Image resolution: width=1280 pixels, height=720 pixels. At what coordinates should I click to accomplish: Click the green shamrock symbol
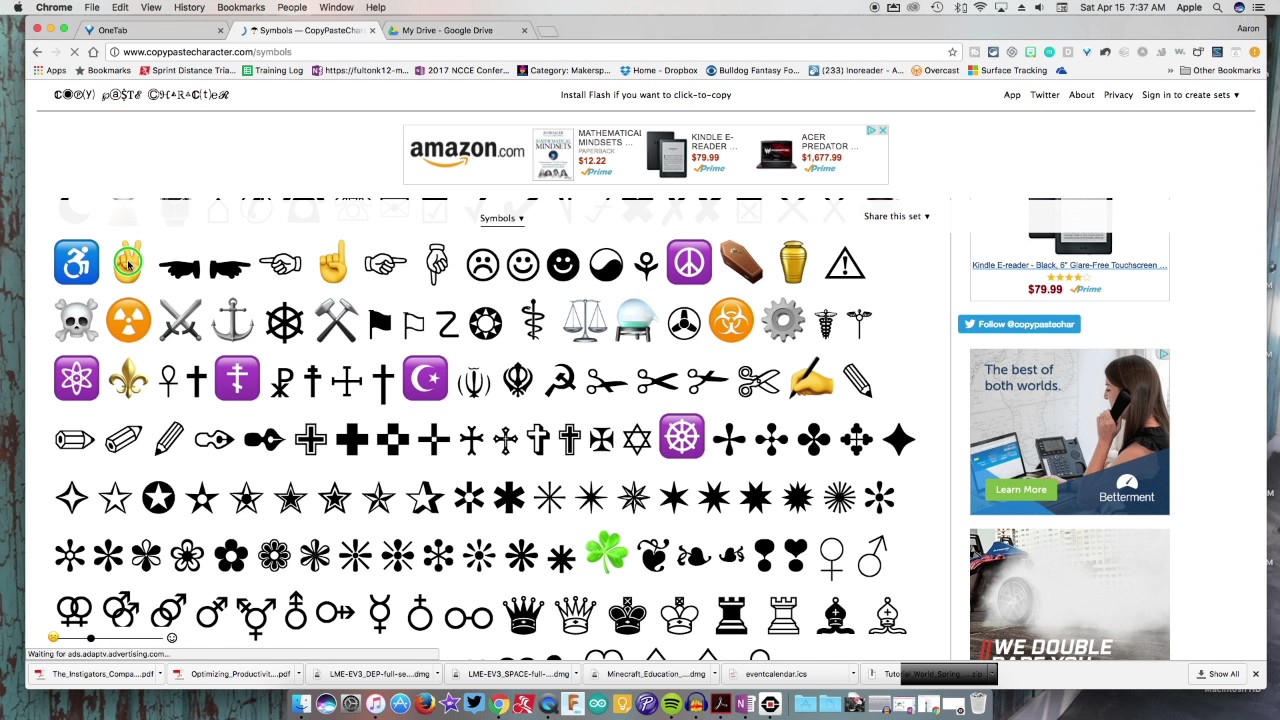click(x=606, y=555)
